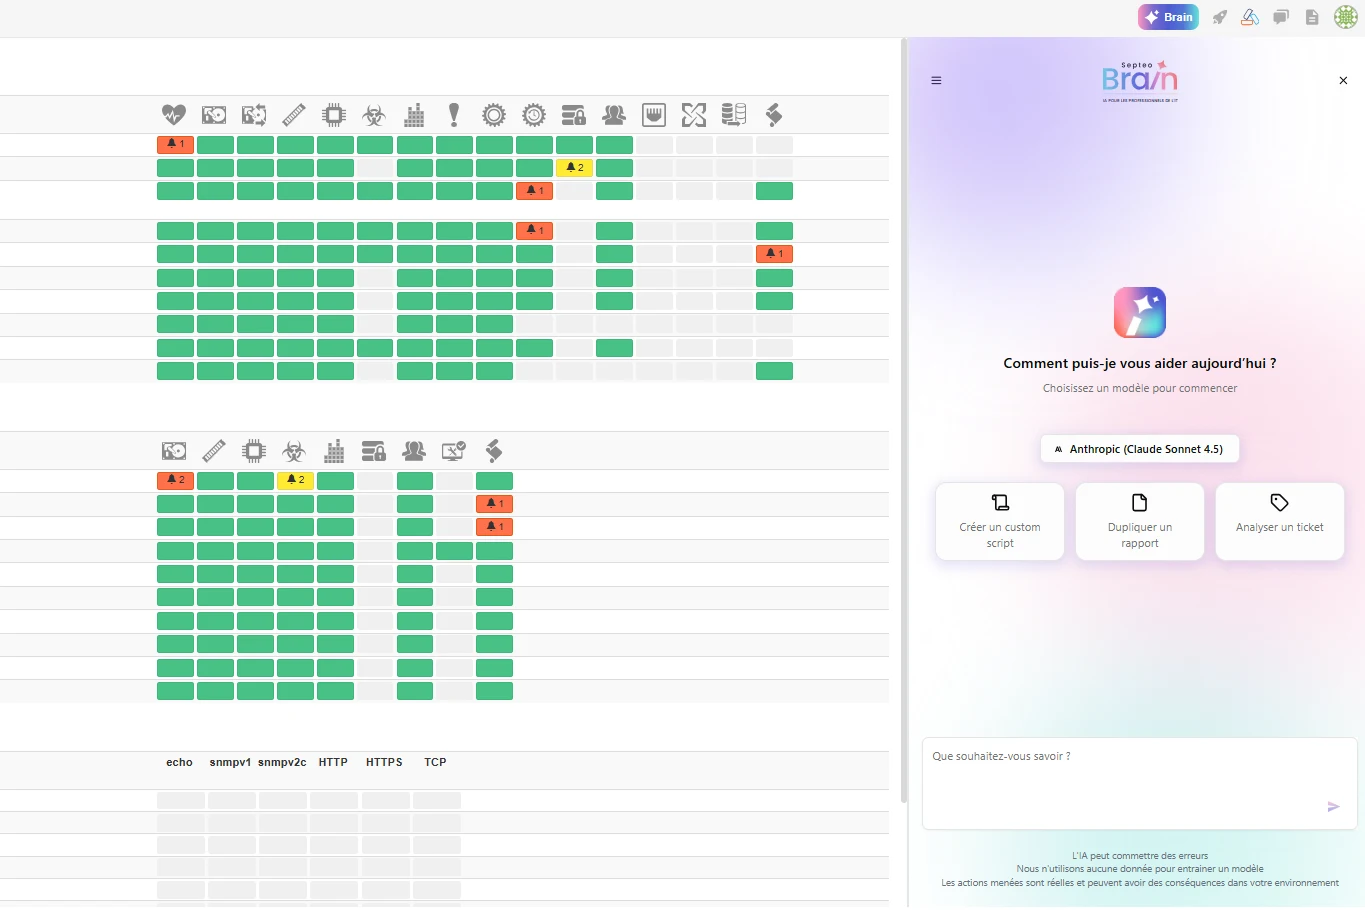Click the snmpv2c column header
Image resolution: width=1365 pixels, height=910 pixels.
coord(282,762)
